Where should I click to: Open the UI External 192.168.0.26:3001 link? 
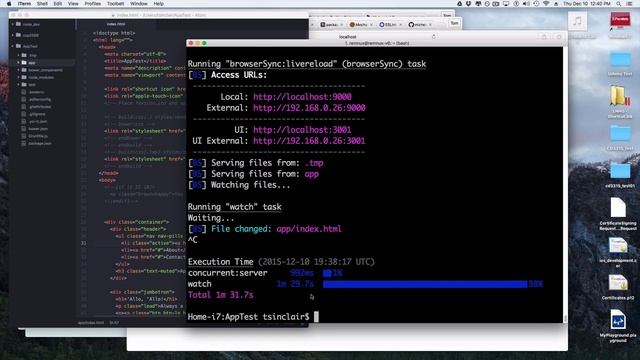(309, 141)
